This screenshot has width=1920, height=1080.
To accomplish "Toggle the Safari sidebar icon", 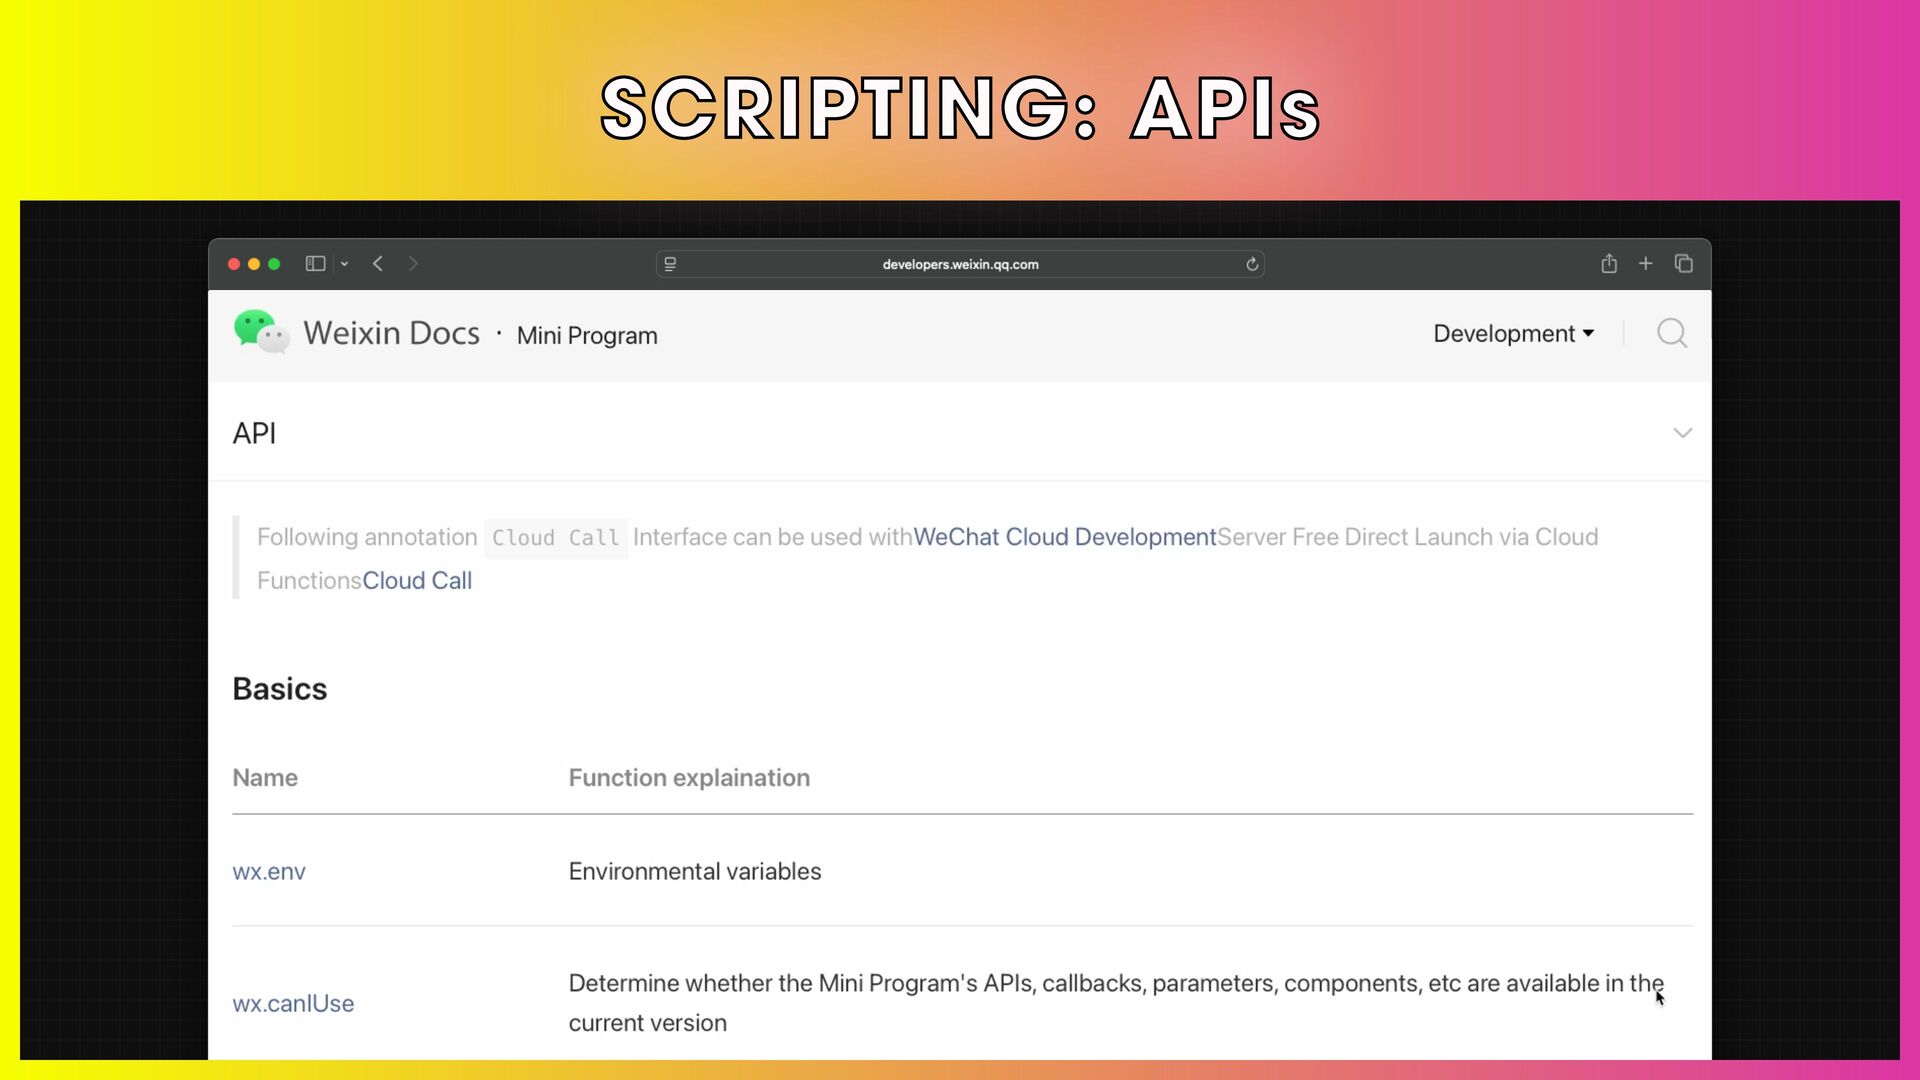I will [315, 264].
